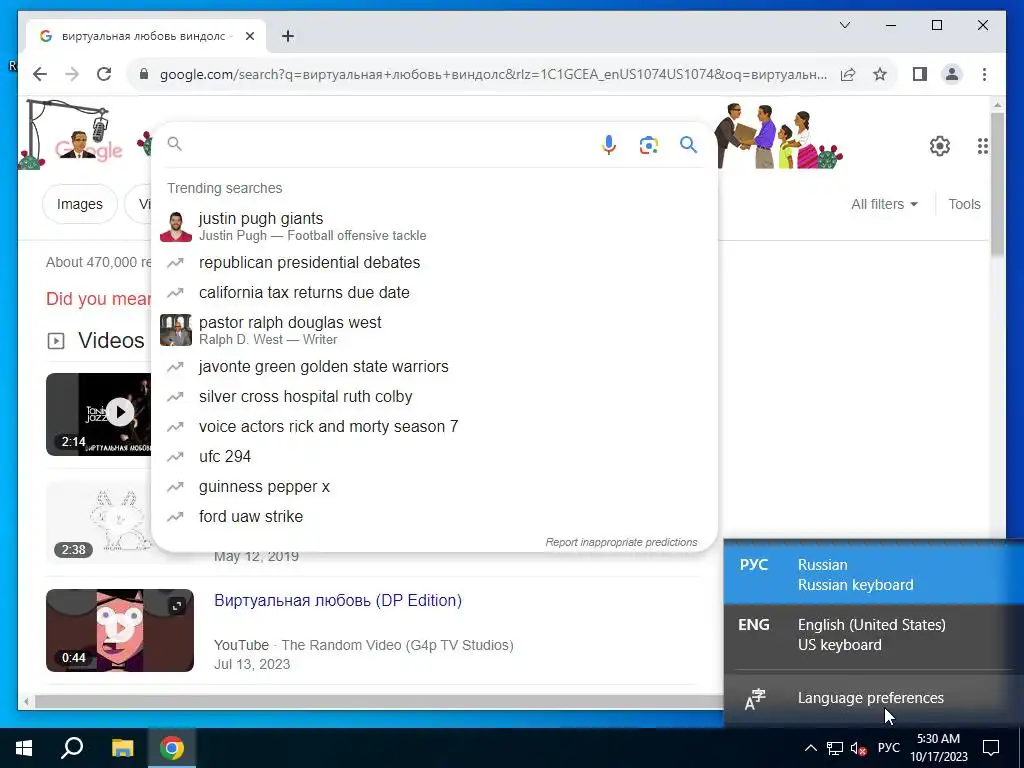Open Google Lens image search icon

point(648,145)
